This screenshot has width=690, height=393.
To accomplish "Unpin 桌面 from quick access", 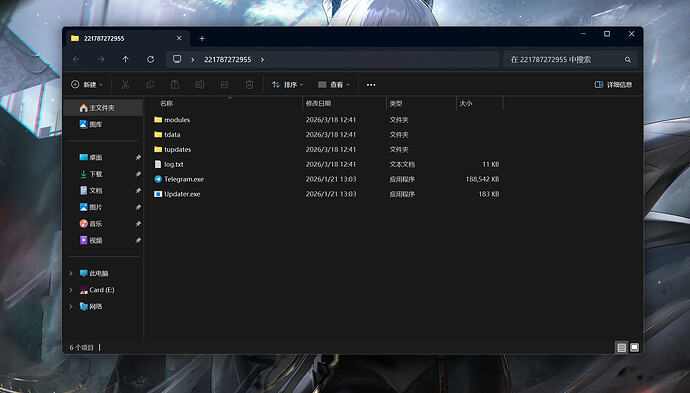I will [x=138, y=157].
